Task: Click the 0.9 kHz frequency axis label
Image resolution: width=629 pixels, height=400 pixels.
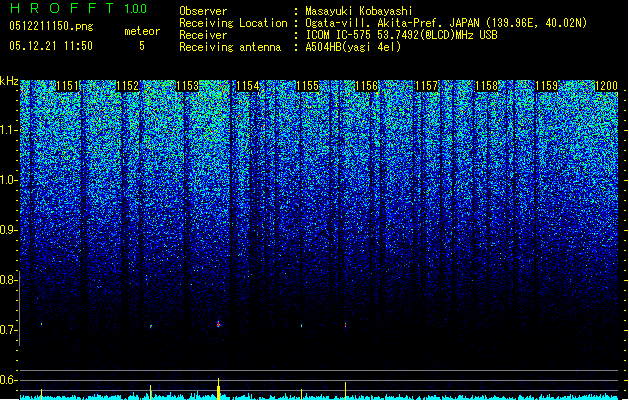Action: click(x=8, y=230)
